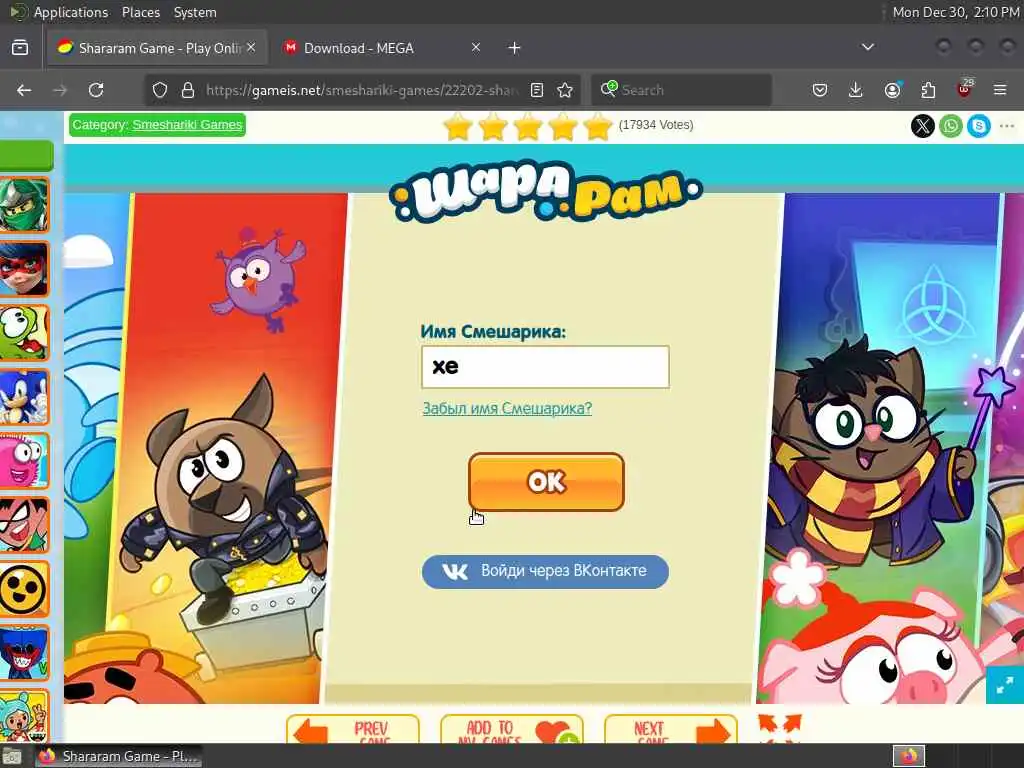The image size is (1024, 768).
Task: Rate the game with the first star
Action: [458, 126]
